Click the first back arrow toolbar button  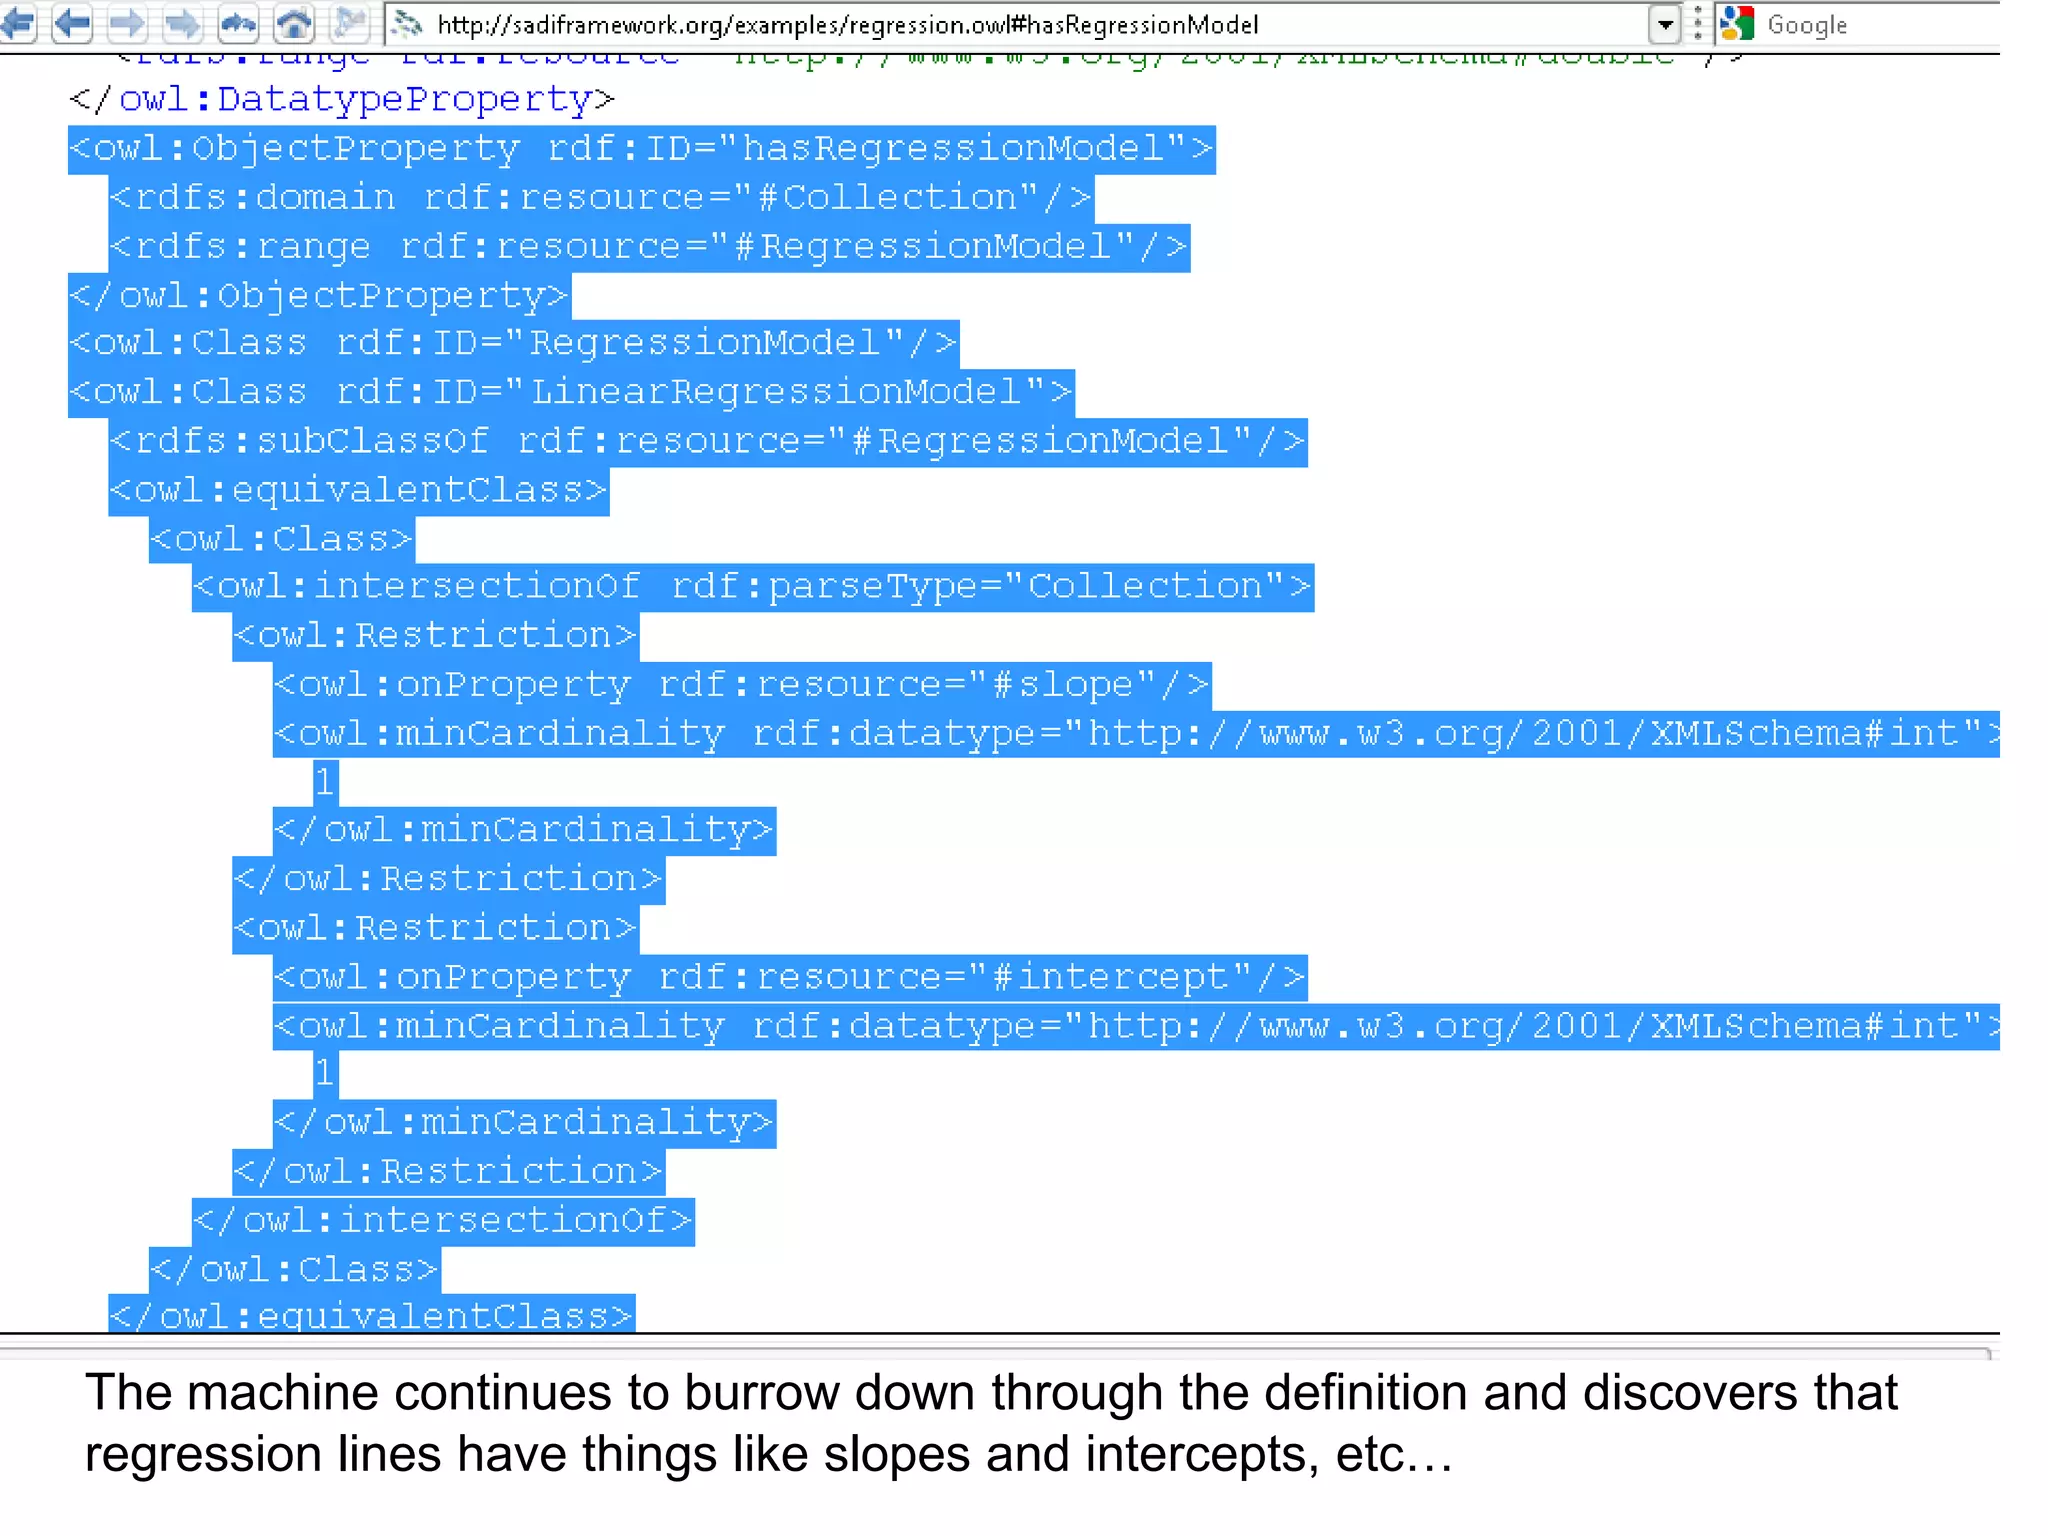(18, 23)
